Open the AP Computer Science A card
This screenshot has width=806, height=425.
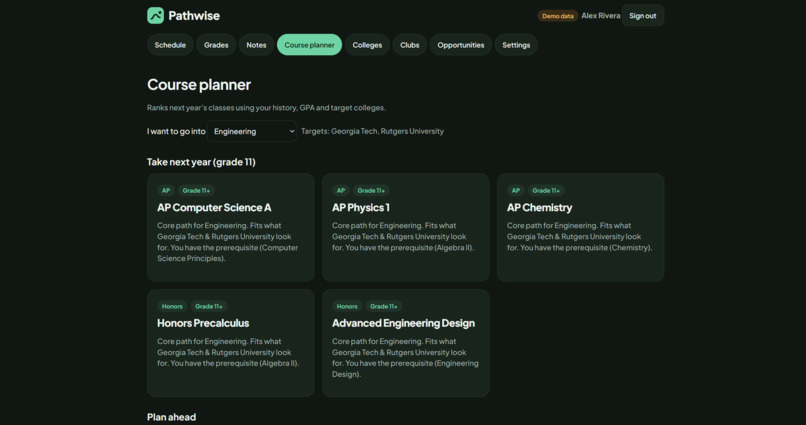click(231, 227)
